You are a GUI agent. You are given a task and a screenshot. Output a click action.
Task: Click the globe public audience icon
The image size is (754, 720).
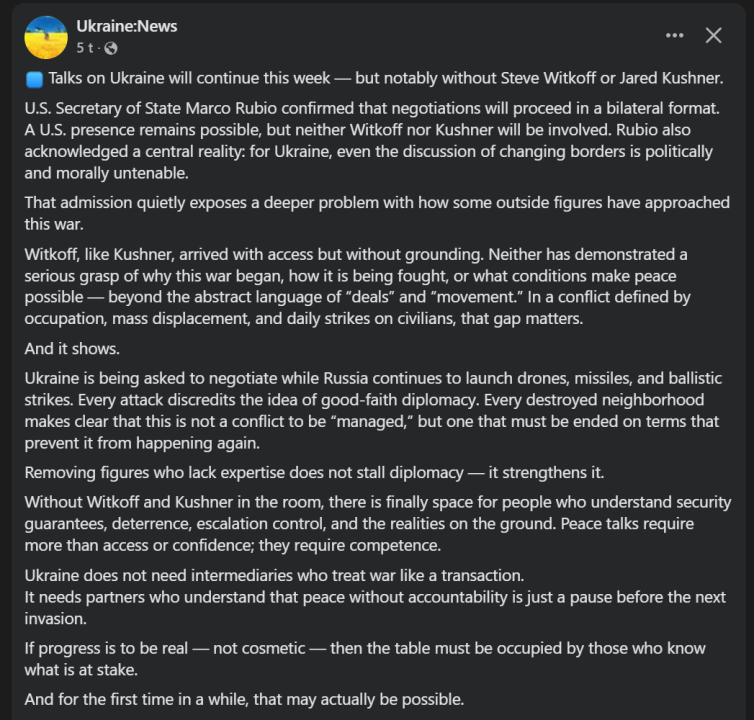click(x=111, y=48)
